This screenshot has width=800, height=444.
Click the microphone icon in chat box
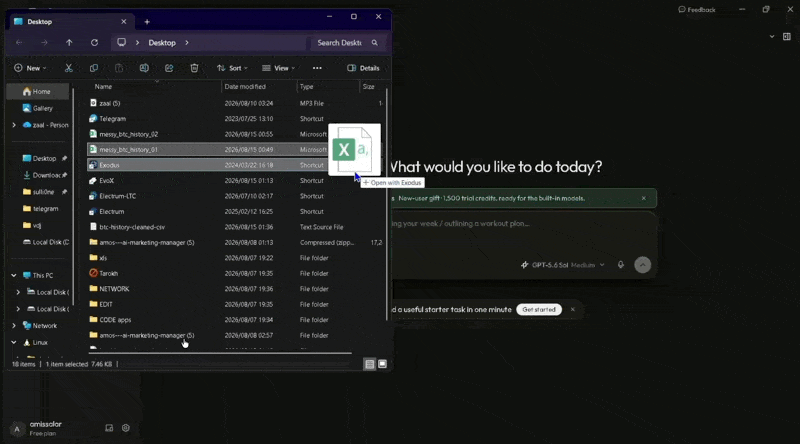(x=620, y=265)
